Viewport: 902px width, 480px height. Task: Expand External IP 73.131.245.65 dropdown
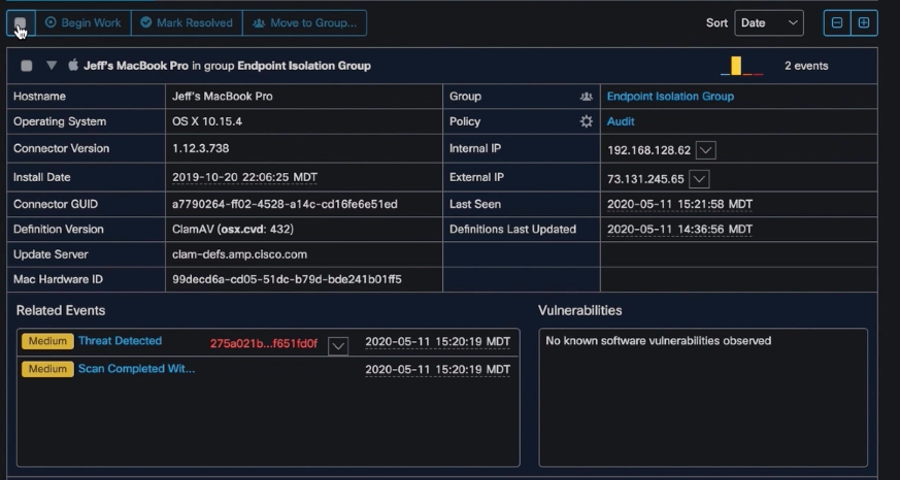click(x=699, y=179)
